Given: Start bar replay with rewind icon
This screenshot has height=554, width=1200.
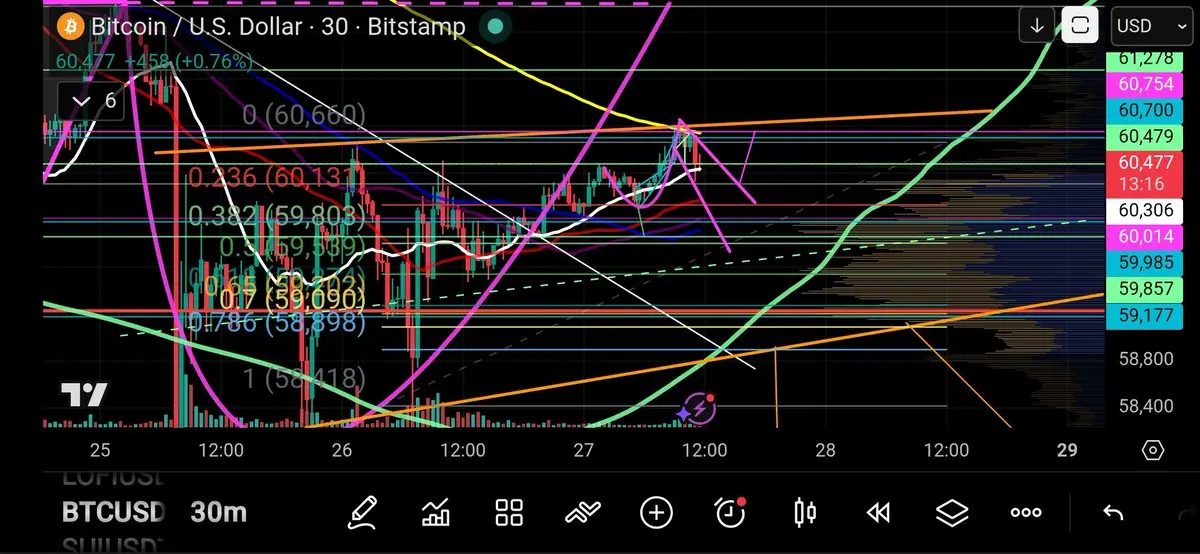Looking at the screenshot, I should 878,513.
